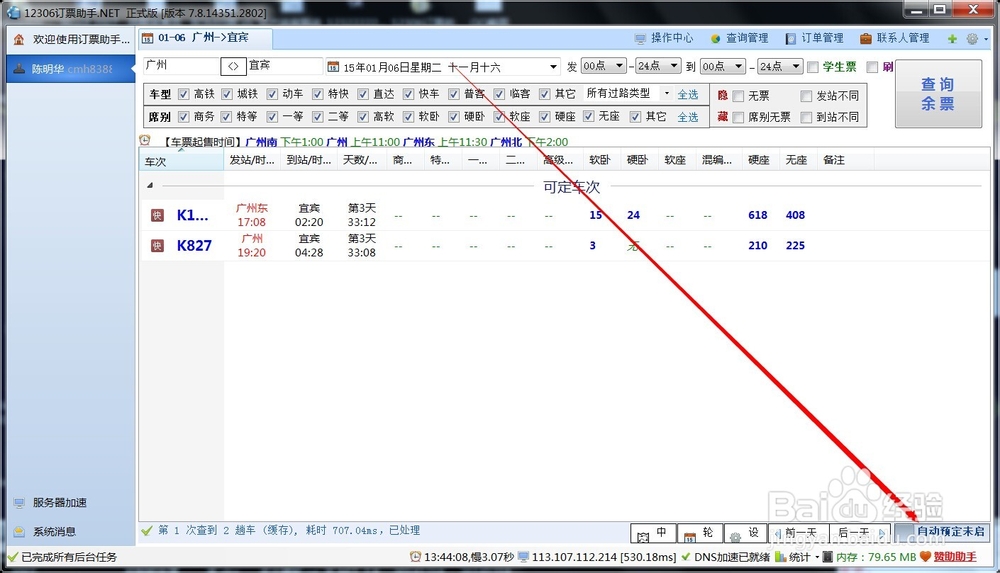Enable the 学生票 student ticket checkbox

pos(813,67)
